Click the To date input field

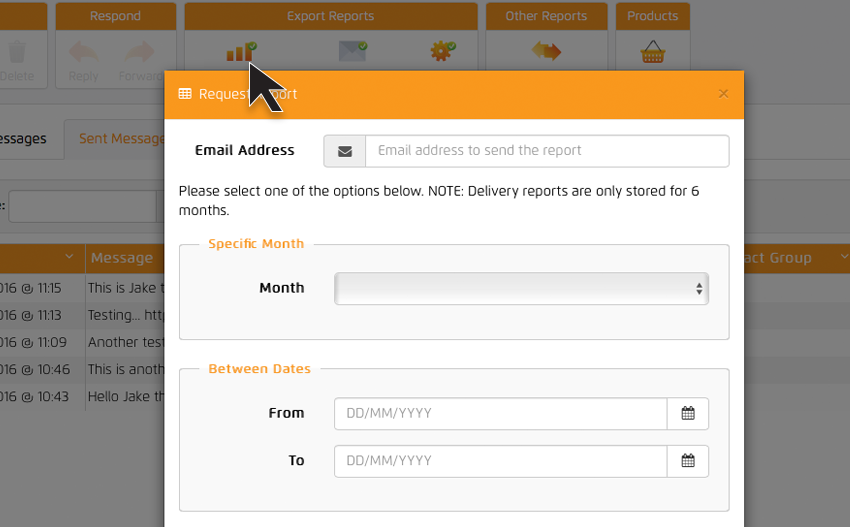tap(500, 461)
